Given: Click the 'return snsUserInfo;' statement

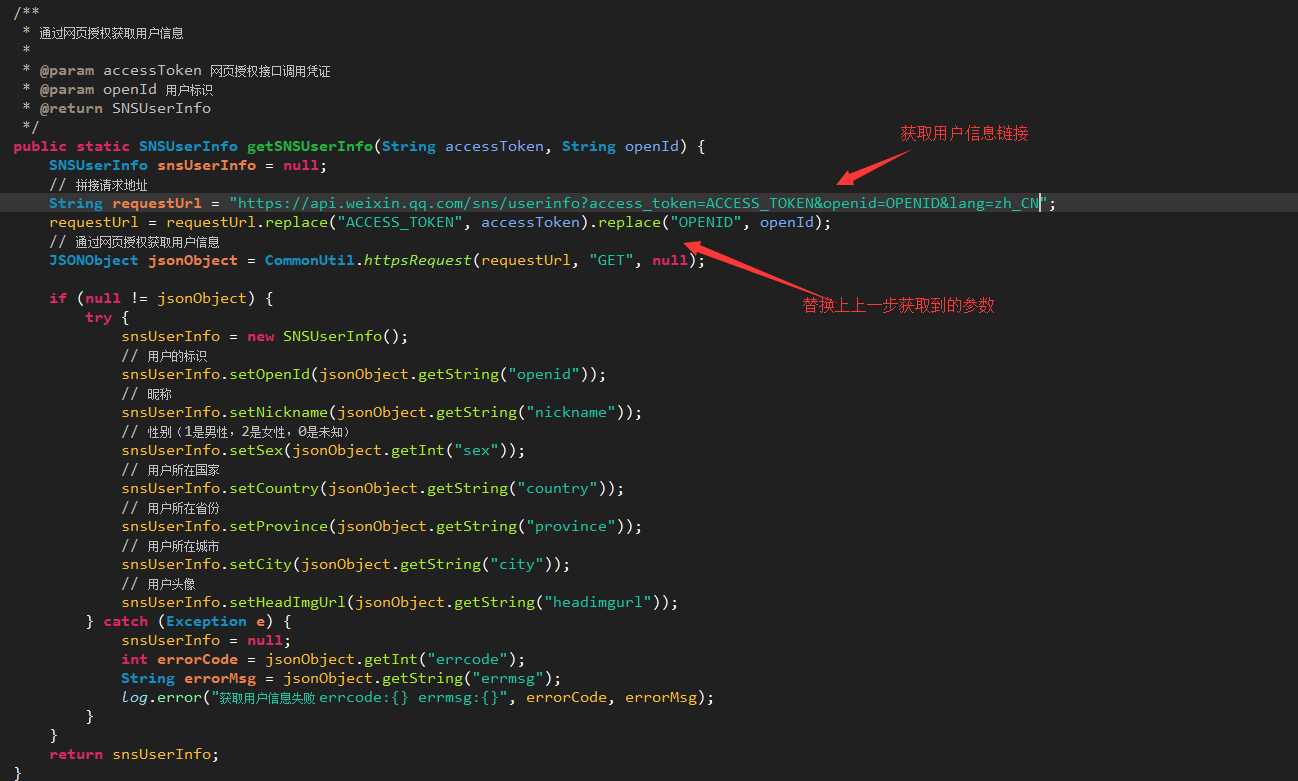Looking at the screenshot, I should tap(134, 754).
